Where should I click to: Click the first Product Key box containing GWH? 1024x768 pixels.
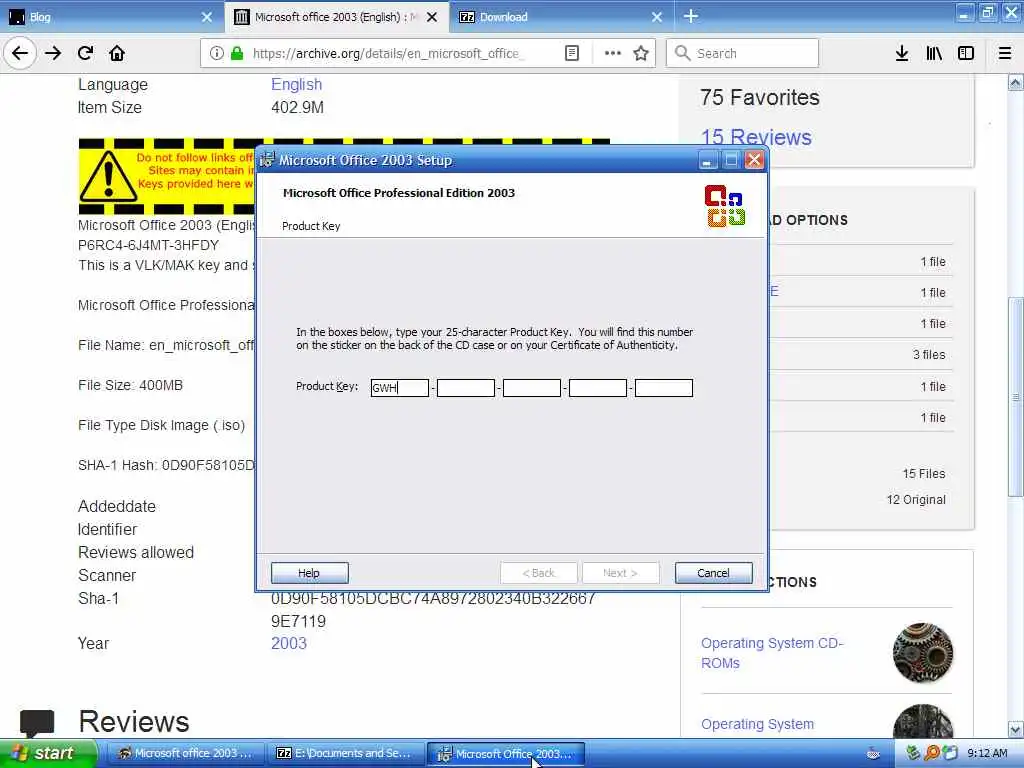click(400, 388)
